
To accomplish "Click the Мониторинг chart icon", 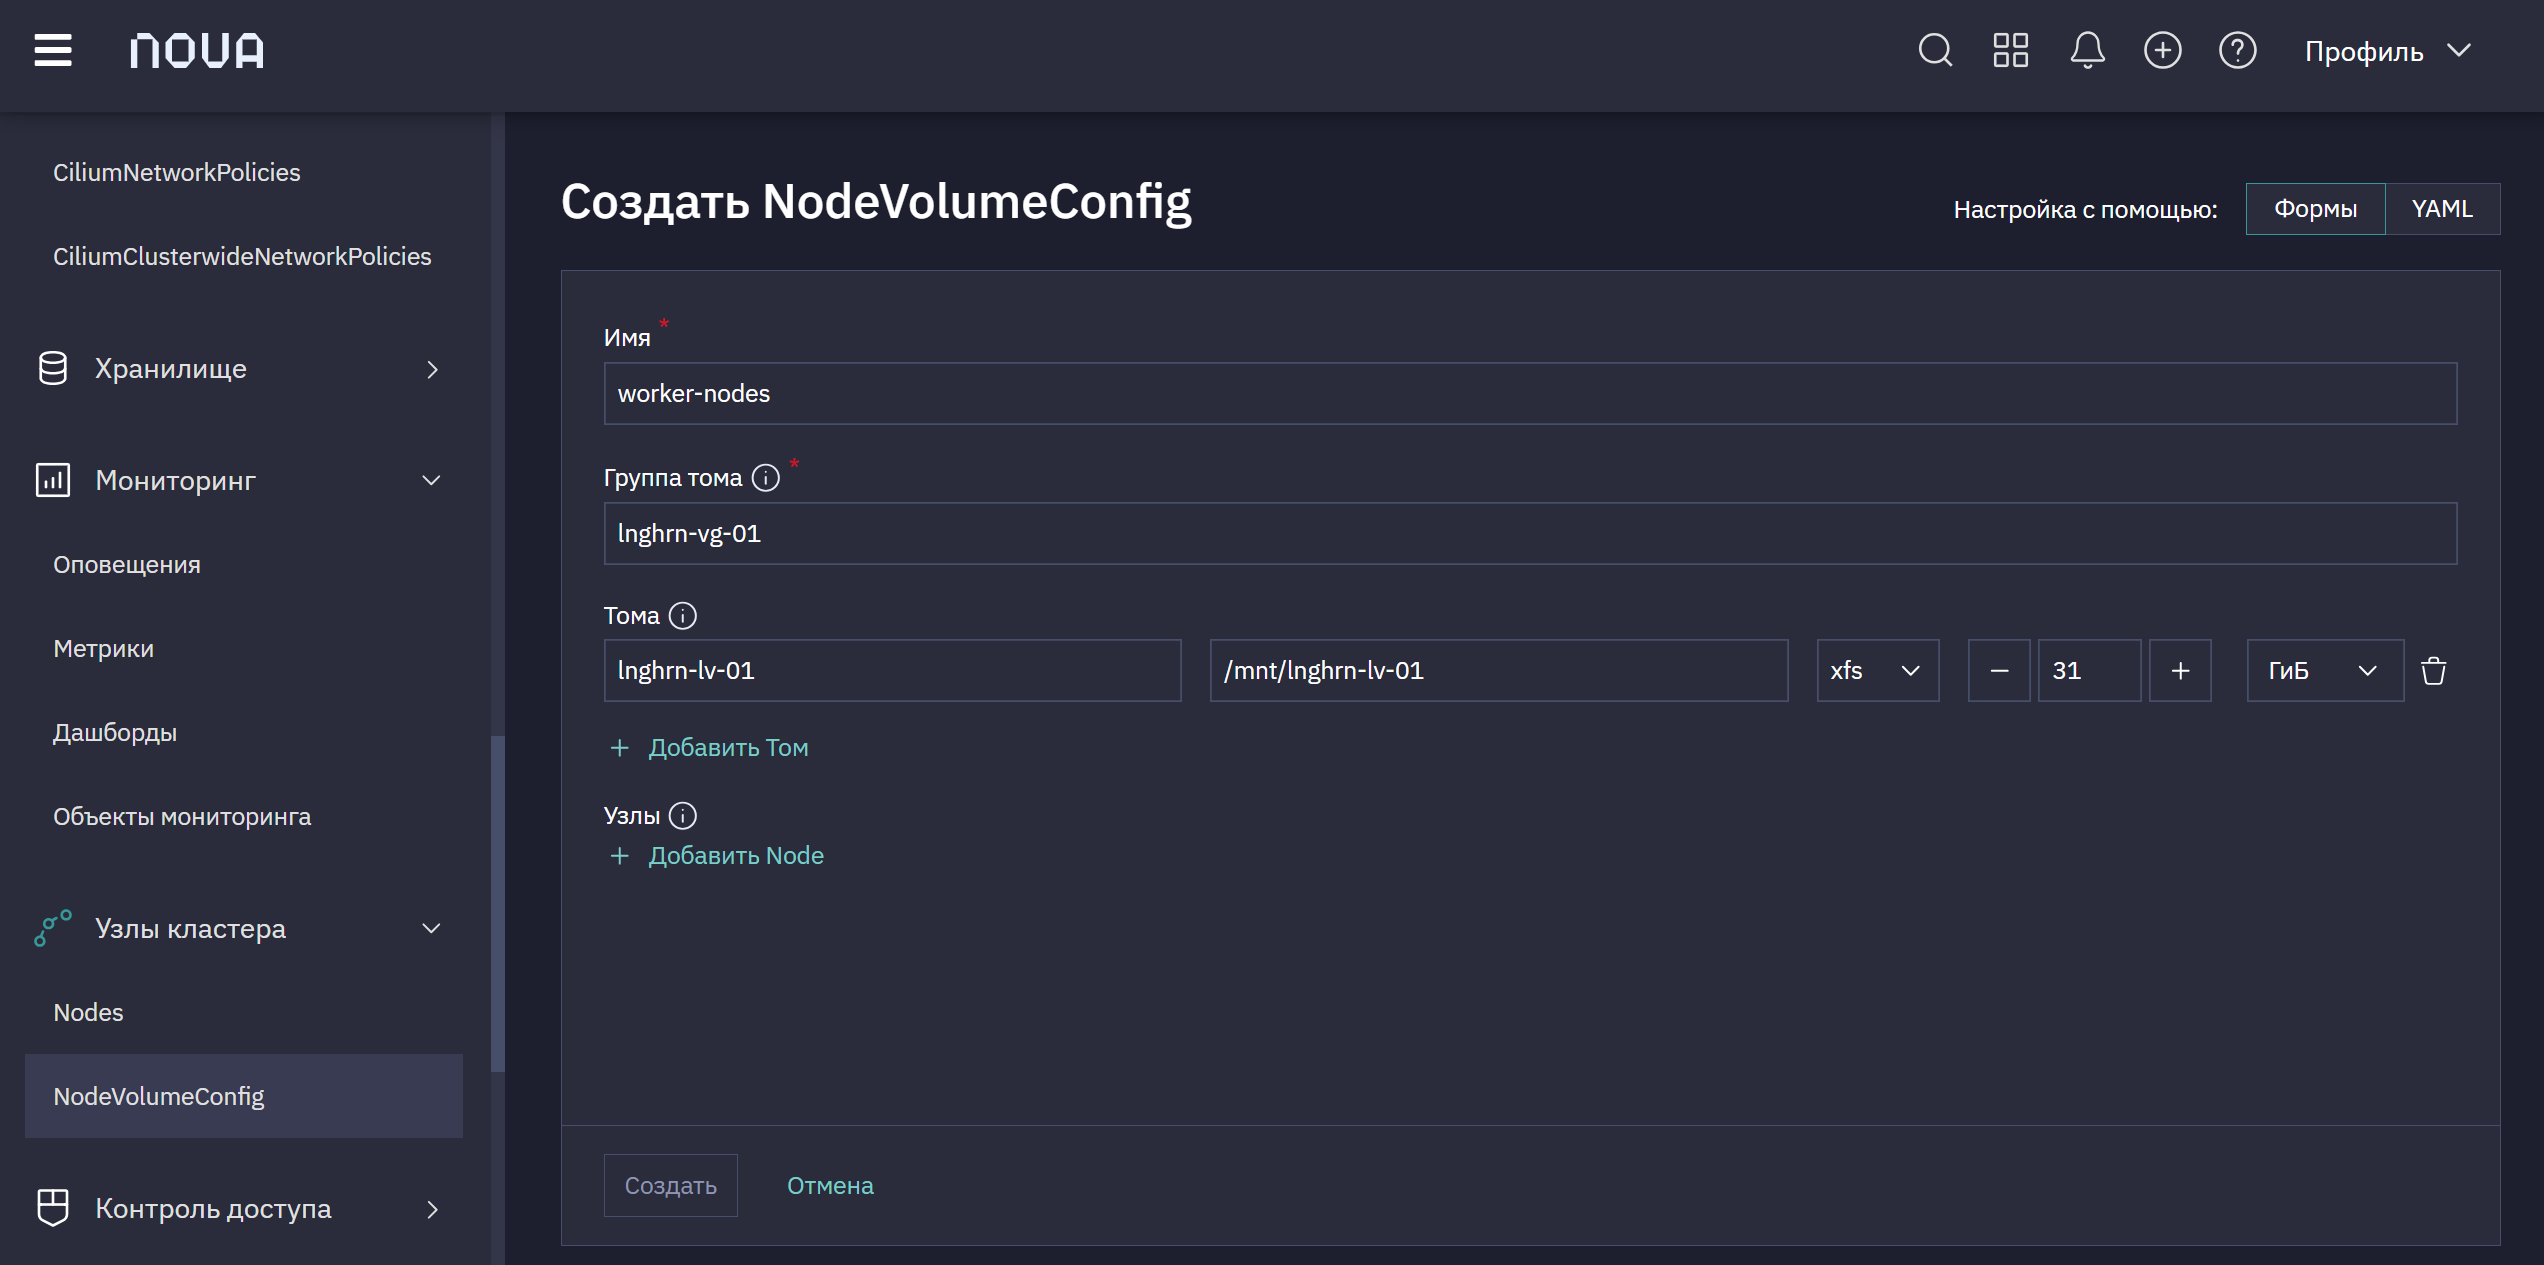I will click(53, 480).
